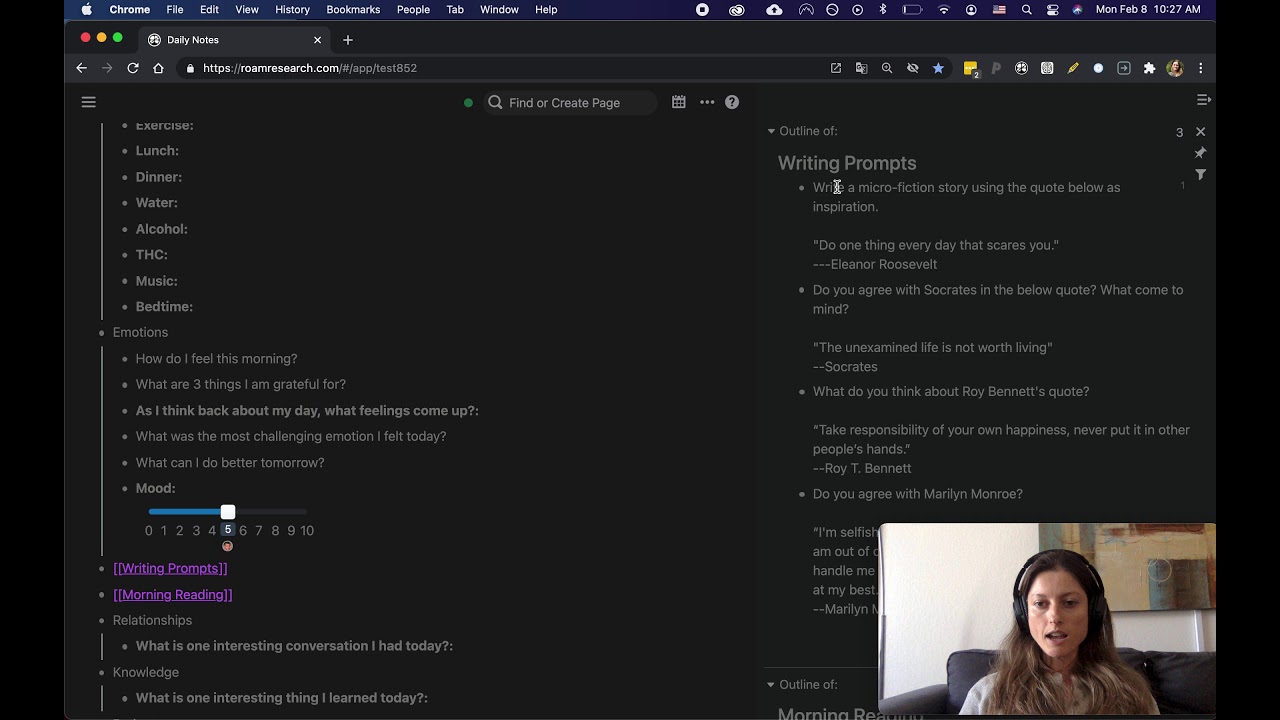Open the Roam calendar date picker icon
1280x720 pixels.
point(679,102)
